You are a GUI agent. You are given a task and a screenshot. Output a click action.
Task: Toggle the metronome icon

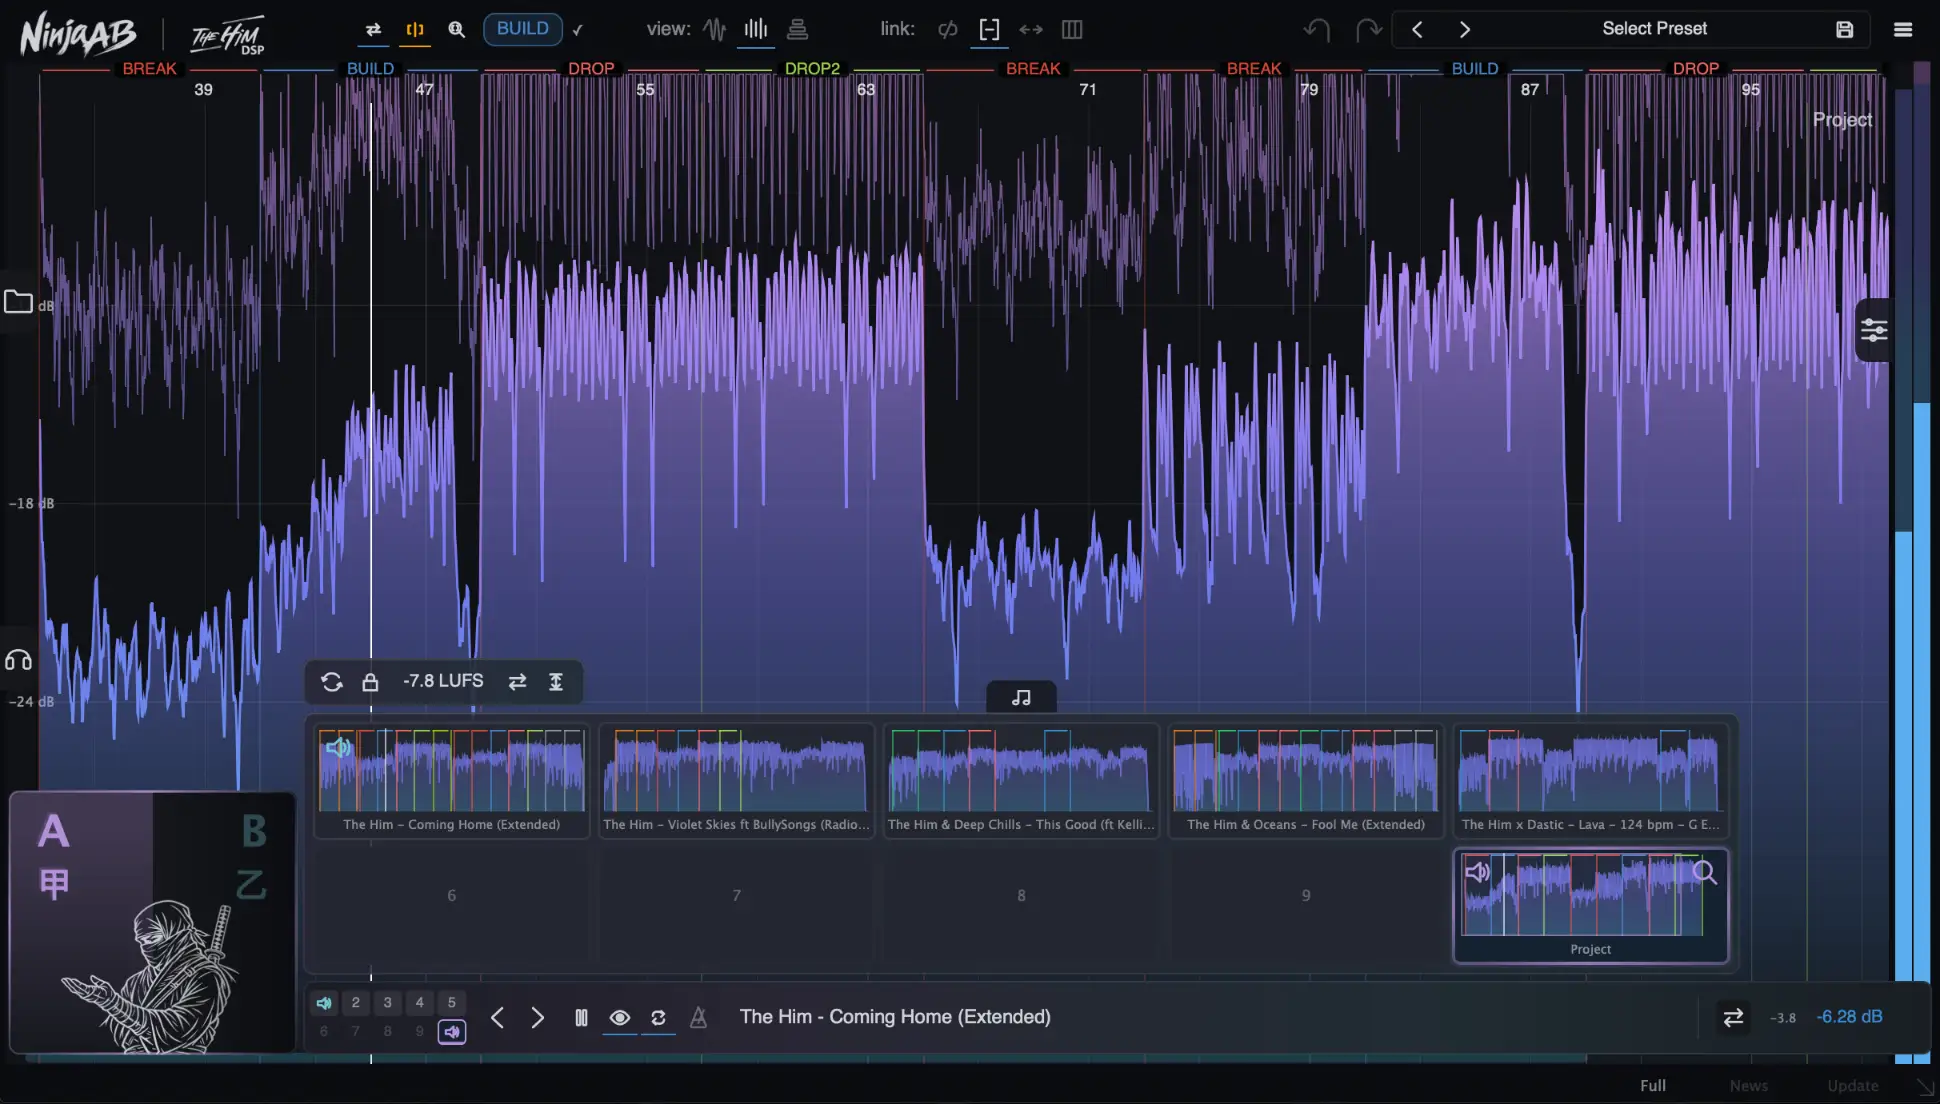pyautogui.click(x=699, y=1018)
